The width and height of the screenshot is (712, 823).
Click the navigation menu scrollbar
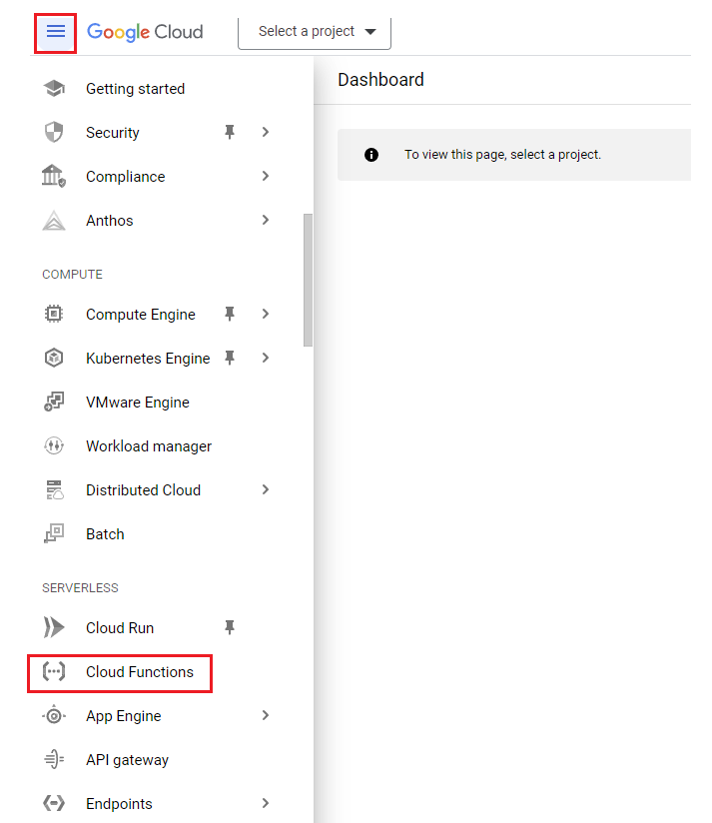click(x=308, y=280)
